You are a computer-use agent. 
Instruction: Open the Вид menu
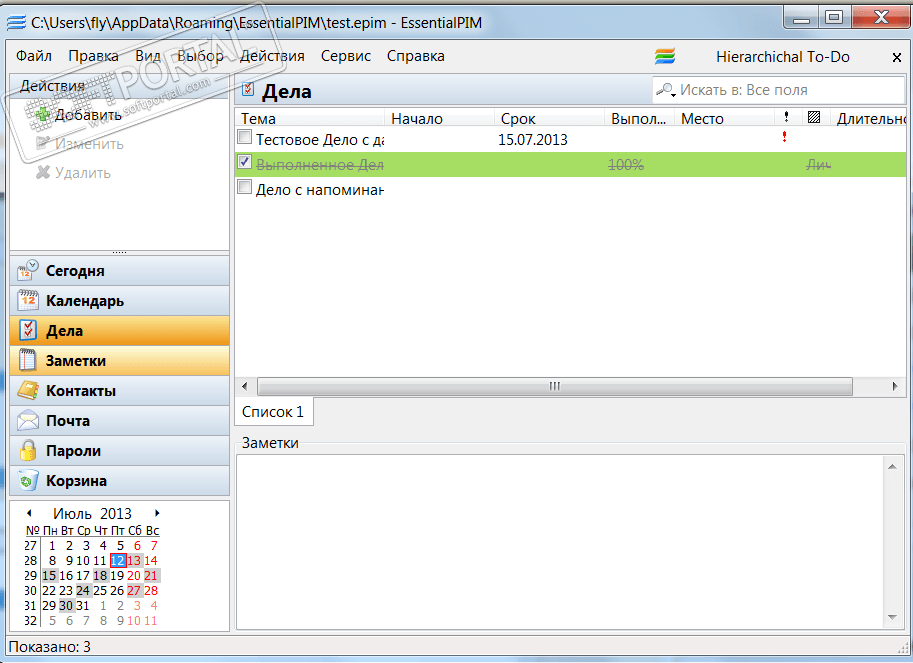point(148,56)
